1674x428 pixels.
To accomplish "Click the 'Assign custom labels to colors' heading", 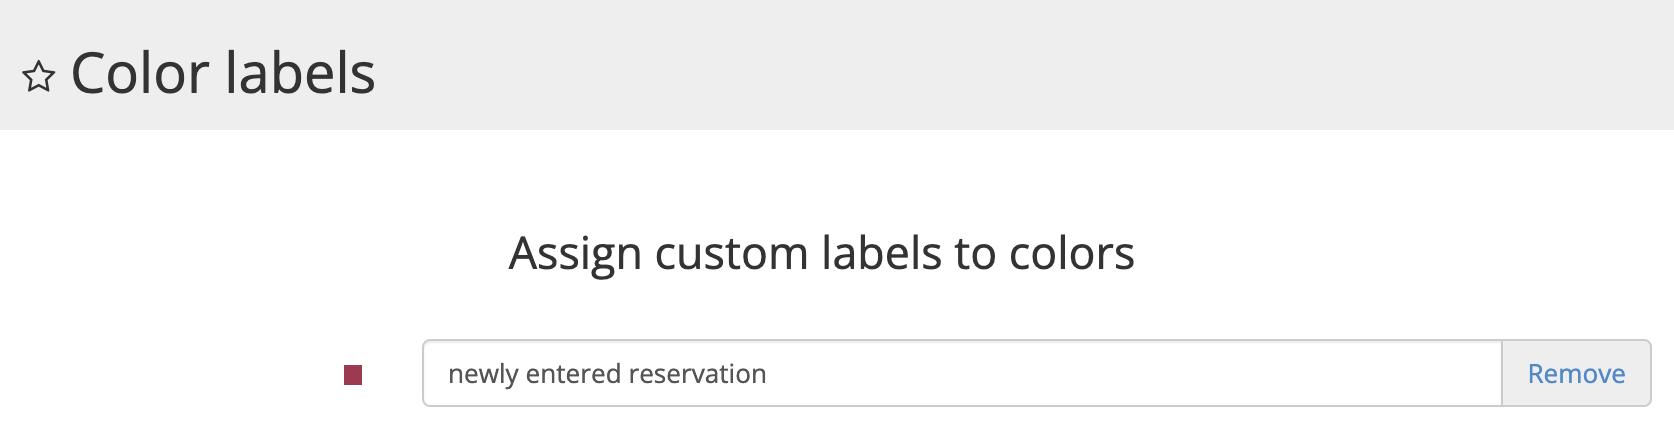I will [x=821, y=253].
